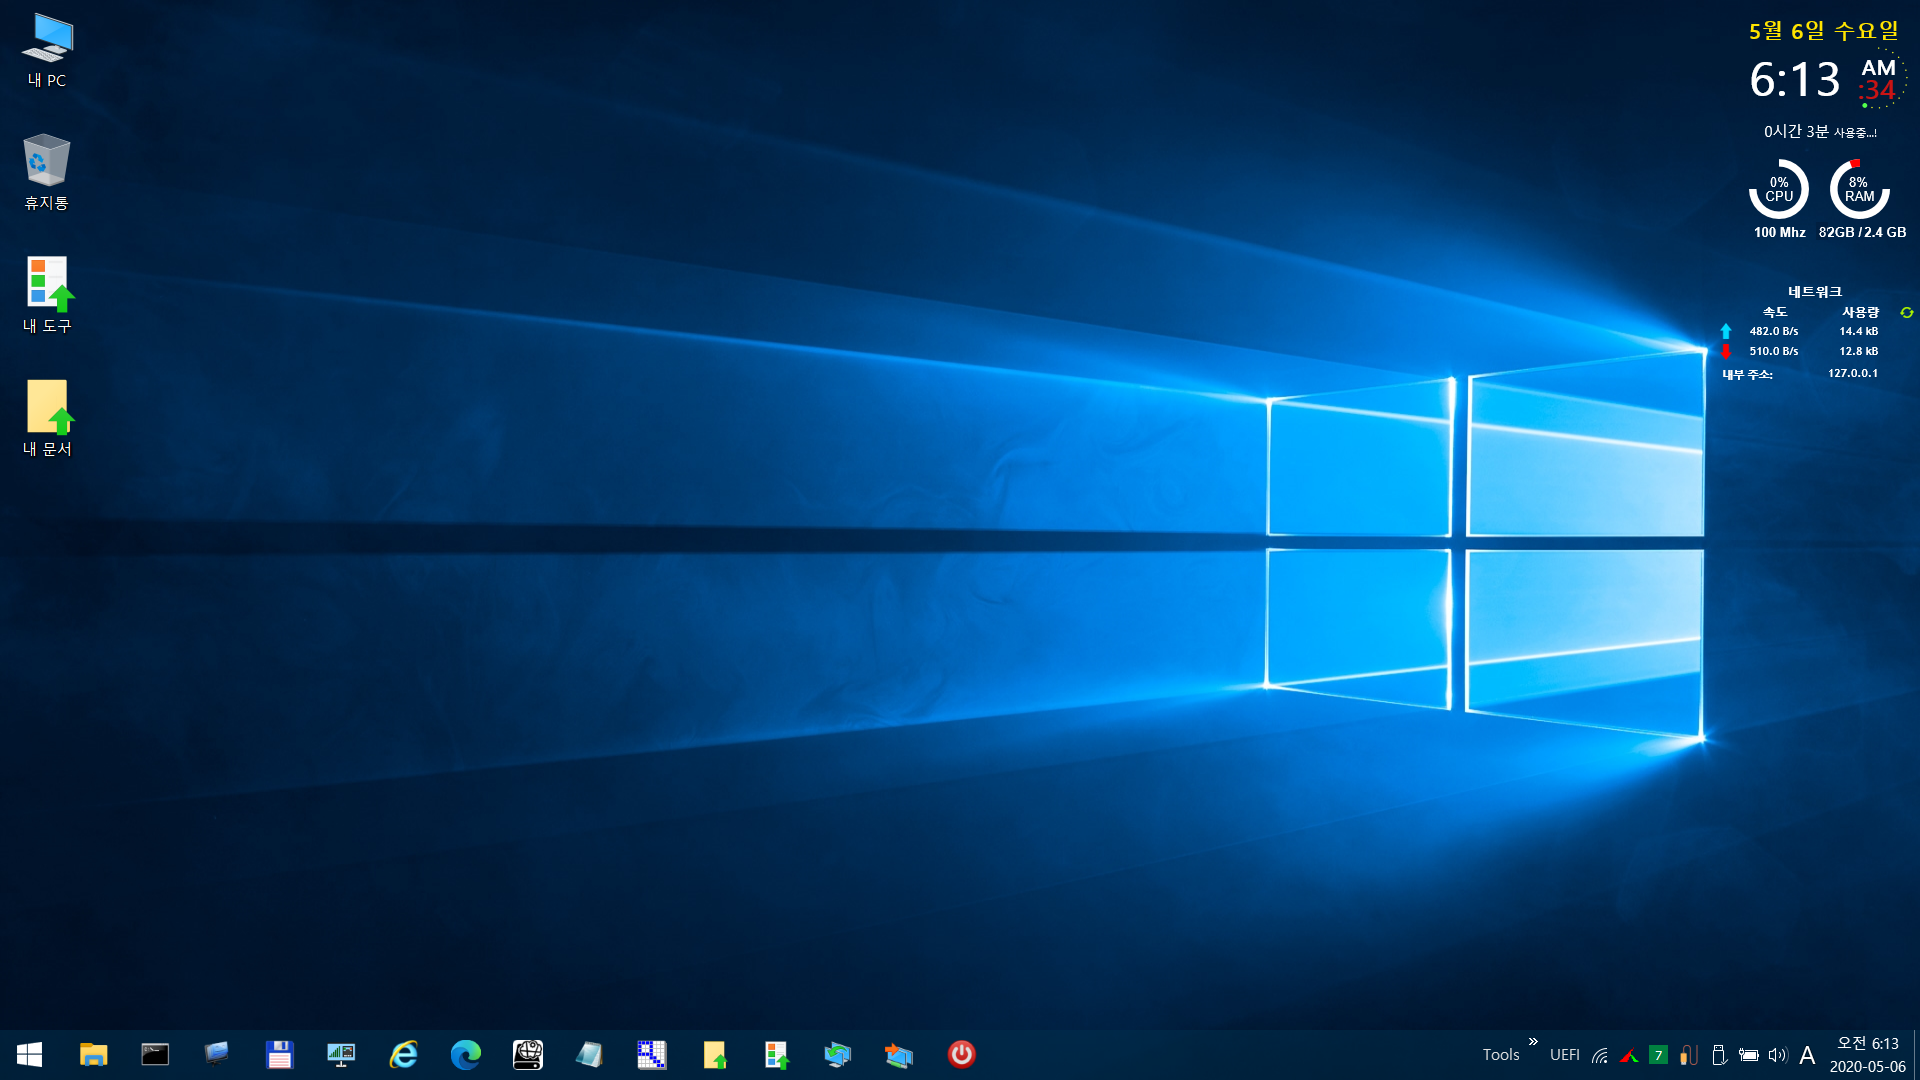The width and height of the screenshot is (1920, 1080).
Task: Click the red power button icon
Action: pos(961,1054)
